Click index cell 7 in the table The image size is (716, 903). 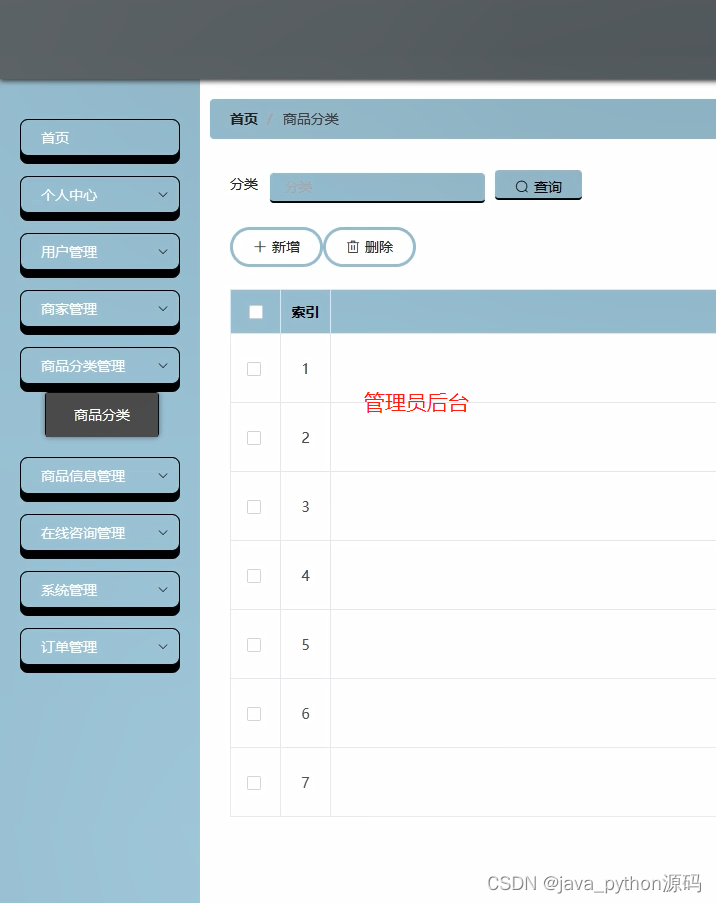(x=305, y=783)
